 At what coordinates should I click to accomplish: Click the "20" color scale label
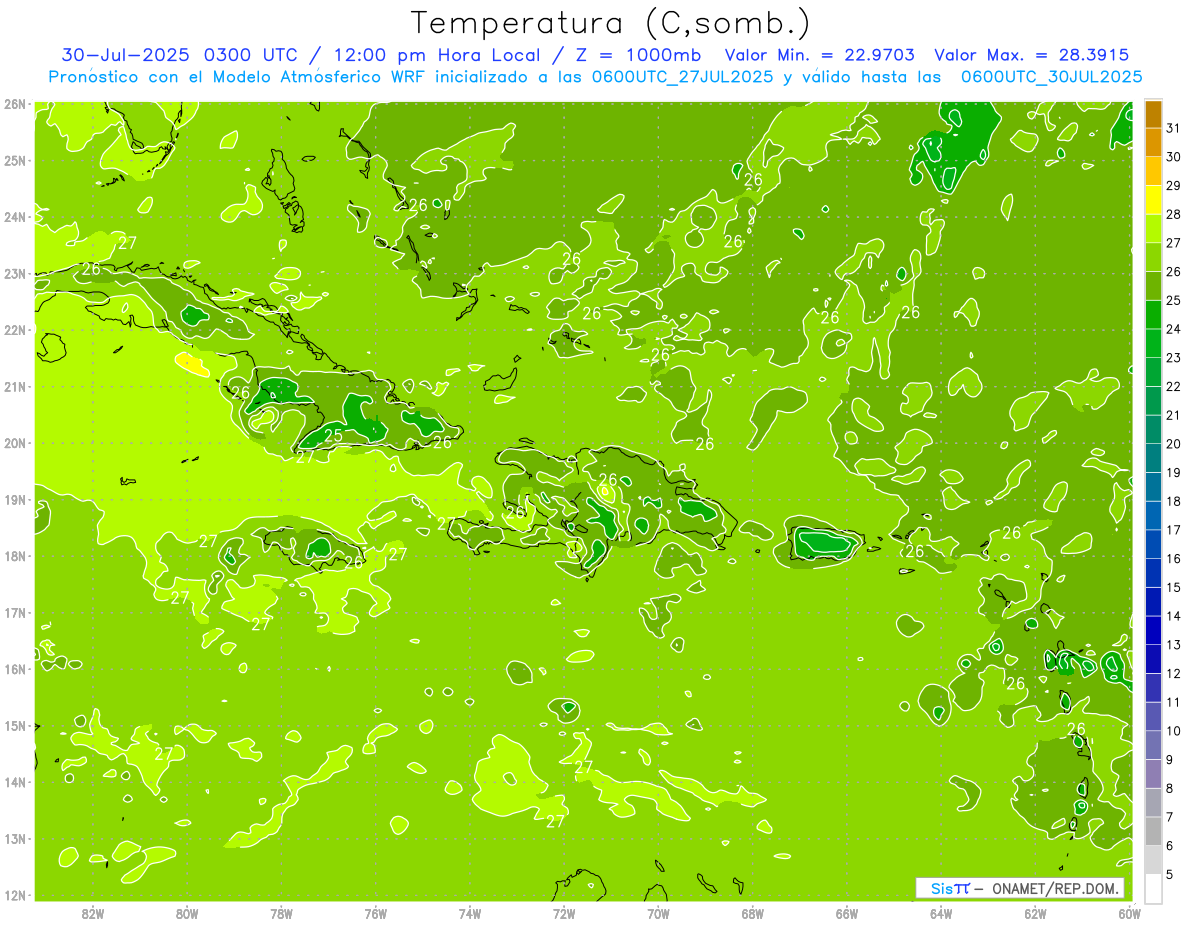tap(1174, 444)
